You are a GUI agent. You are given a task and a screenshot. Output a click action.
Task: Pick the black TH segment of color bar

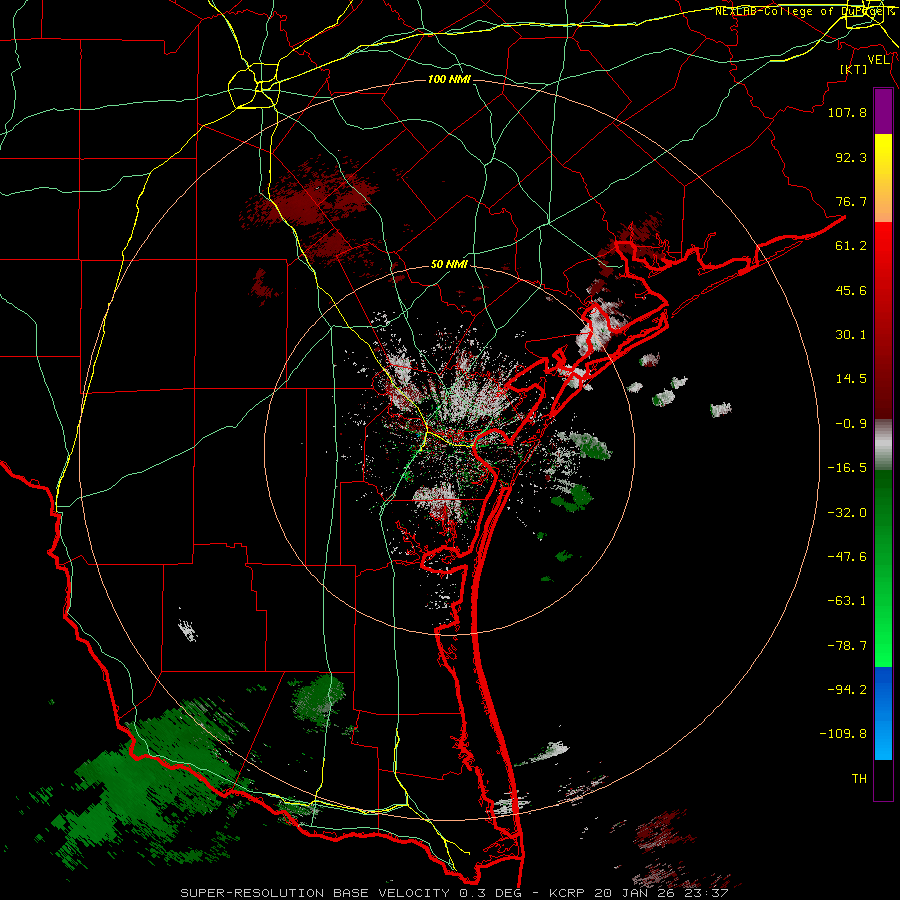(x=884, y=780)
